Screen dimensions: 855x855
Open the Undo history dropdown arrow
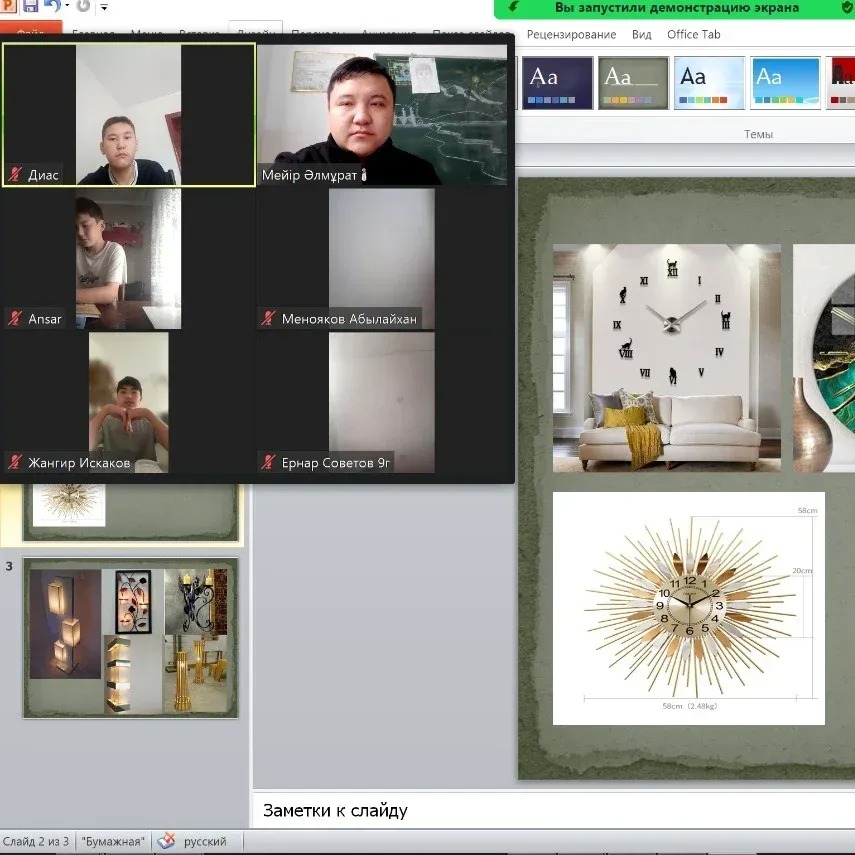click(x=67, y=6)
